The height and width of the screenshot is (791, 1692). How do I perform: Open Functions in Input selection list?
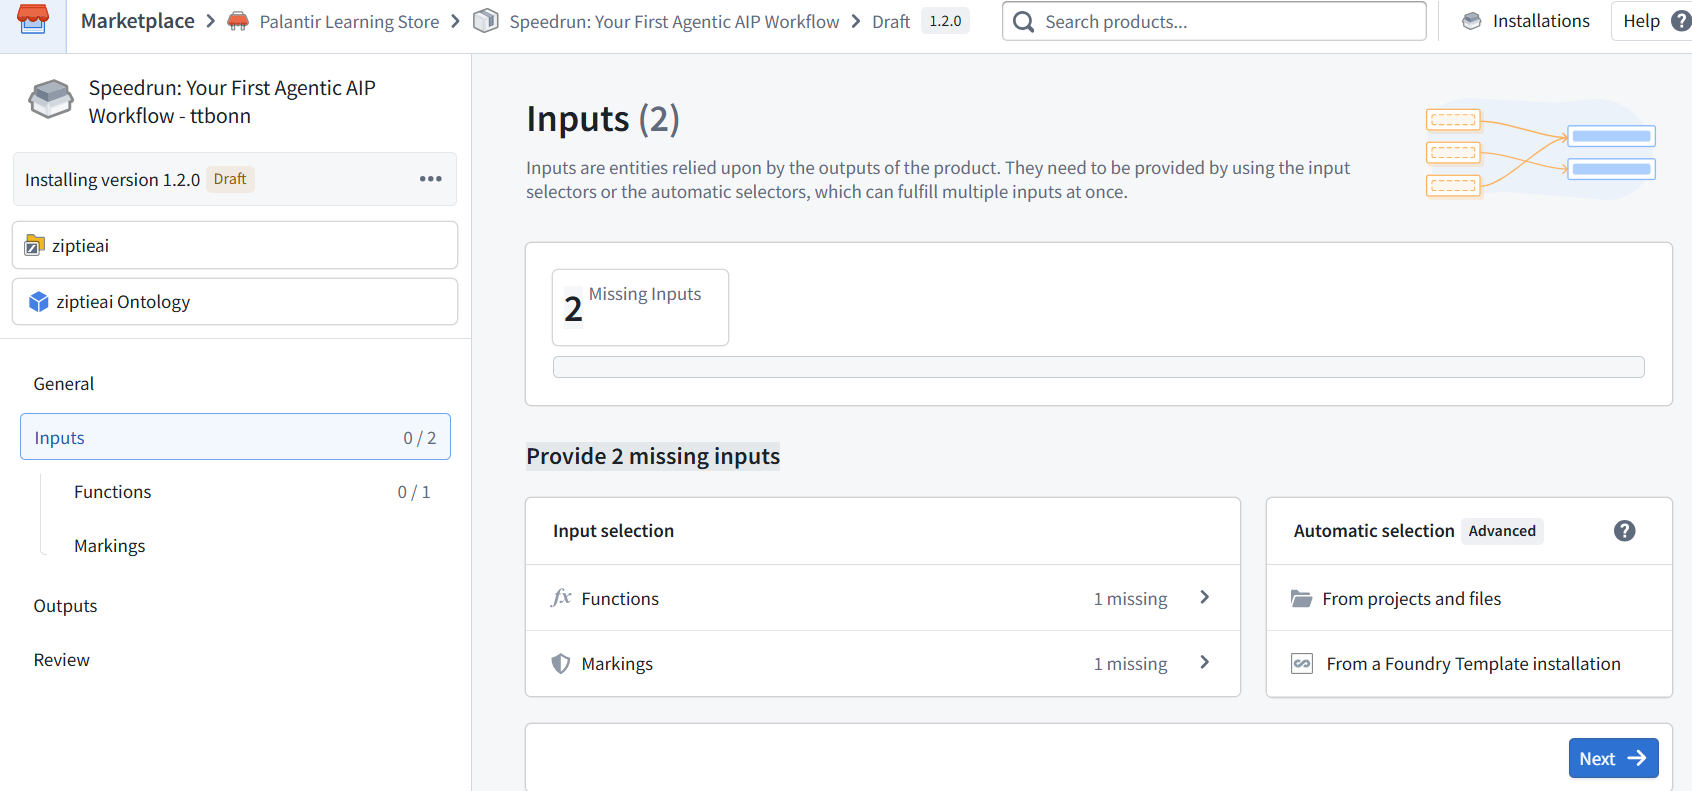tap(883, 598)
